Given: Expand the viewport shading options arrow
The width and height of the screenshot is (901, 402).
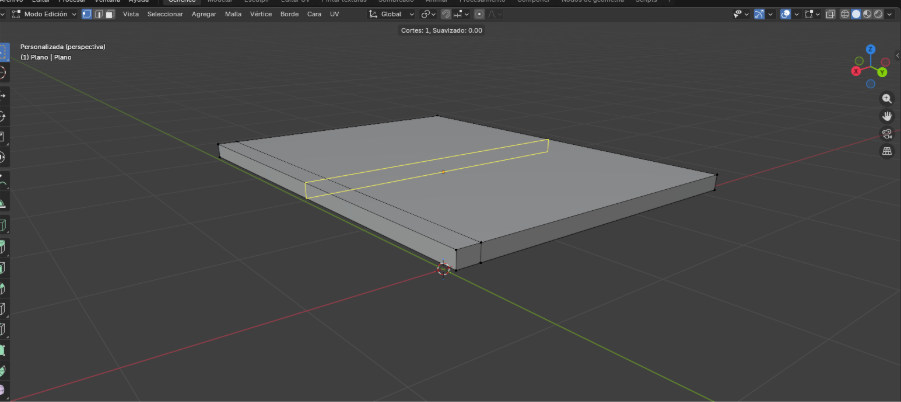Looking at the screenshot, I should pos(891,15).
